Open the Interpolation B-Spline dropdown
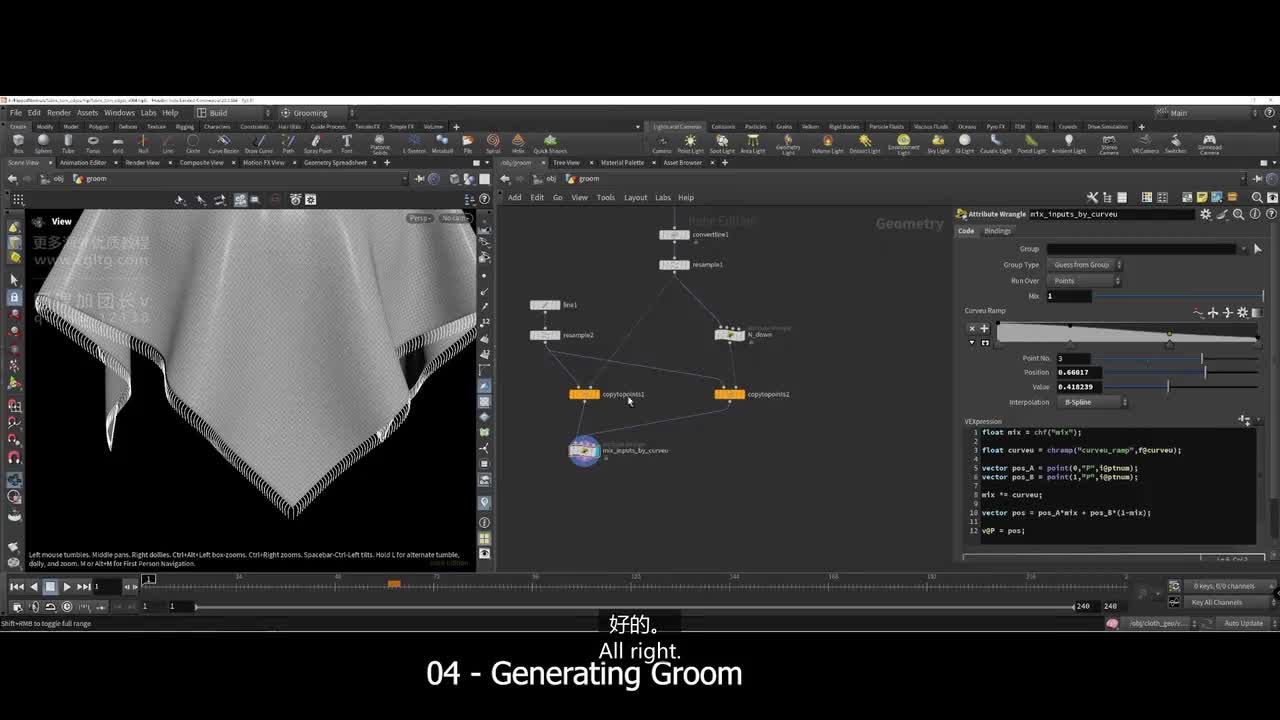The height and width of the screenshot is (720, 1280). pos(1092,402)
